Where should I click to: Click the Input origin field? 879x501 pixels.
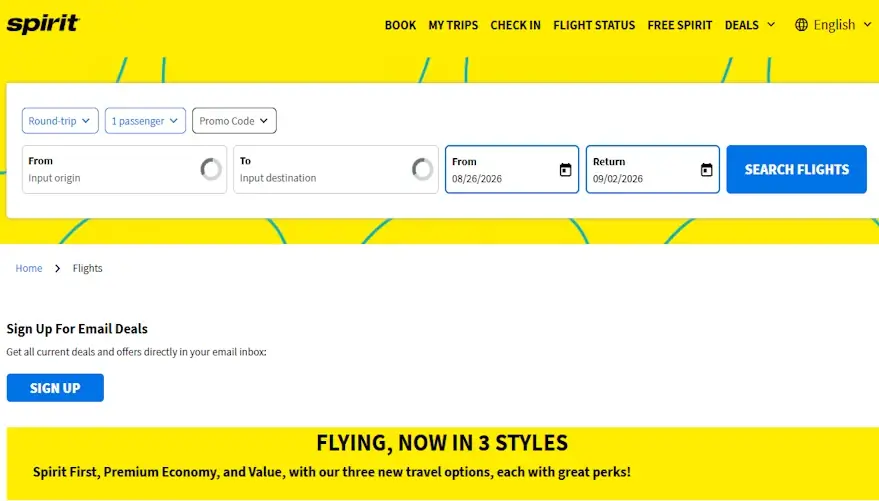(124, 169)
